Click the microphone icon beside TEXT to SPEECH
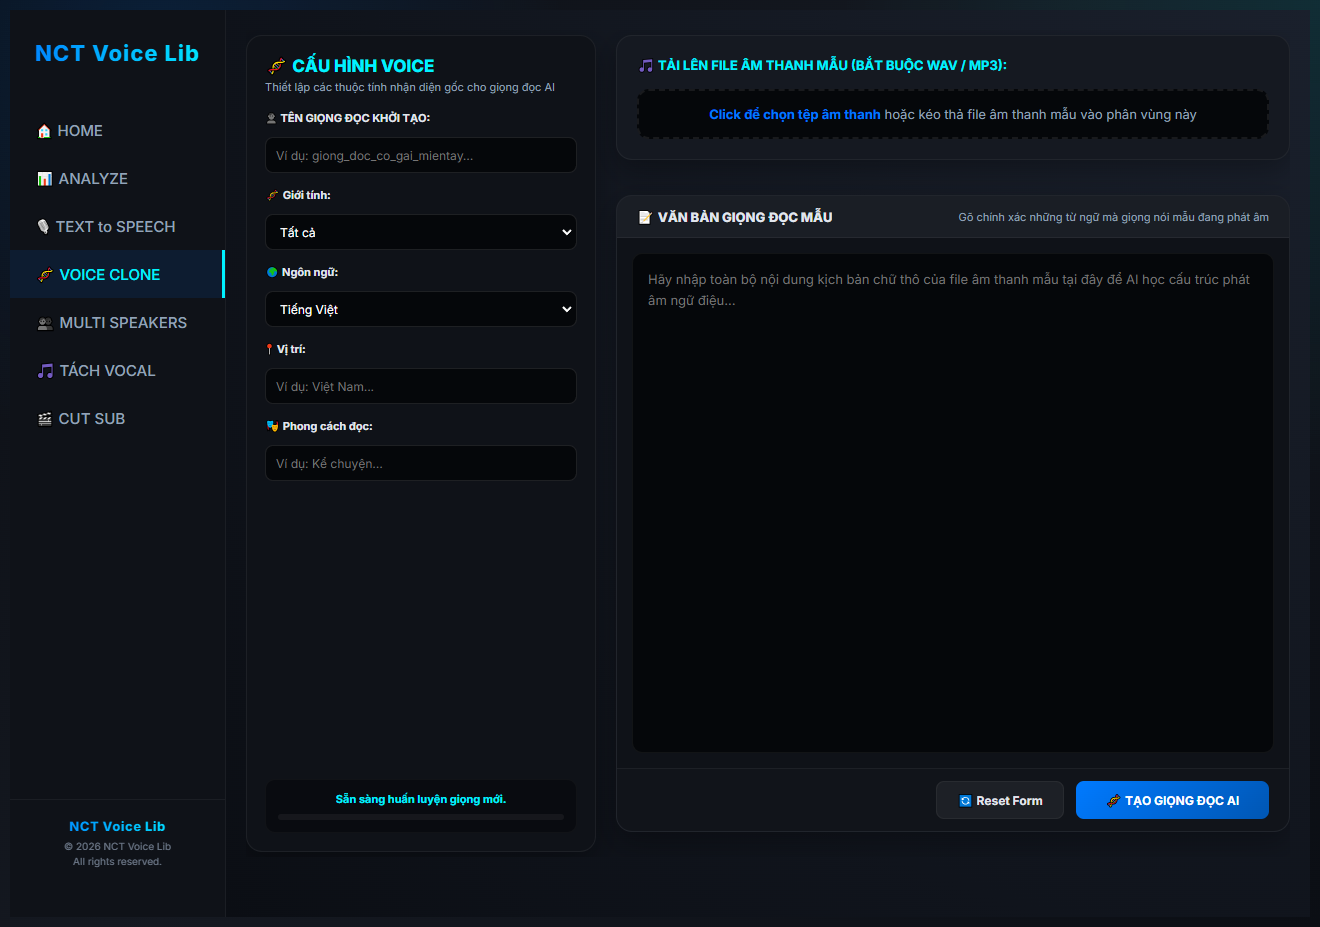The image size is (1320, 927). tap(43, 227)
